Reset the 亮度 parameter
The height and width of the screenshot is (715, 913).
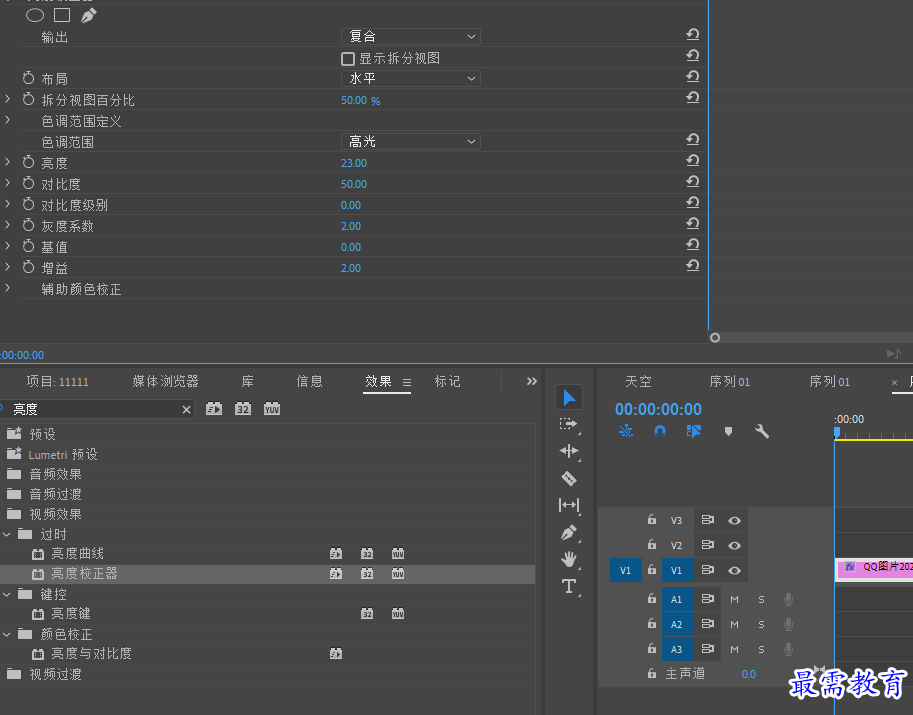(692, 161)
